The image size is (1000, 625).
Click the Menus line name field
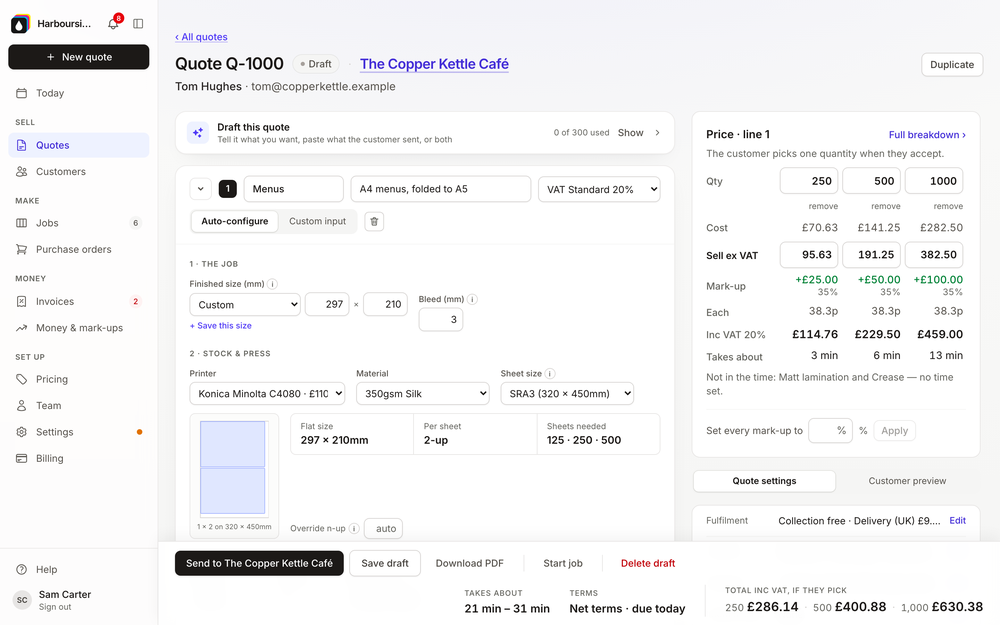pyautogui.click(x=293, y=189)
